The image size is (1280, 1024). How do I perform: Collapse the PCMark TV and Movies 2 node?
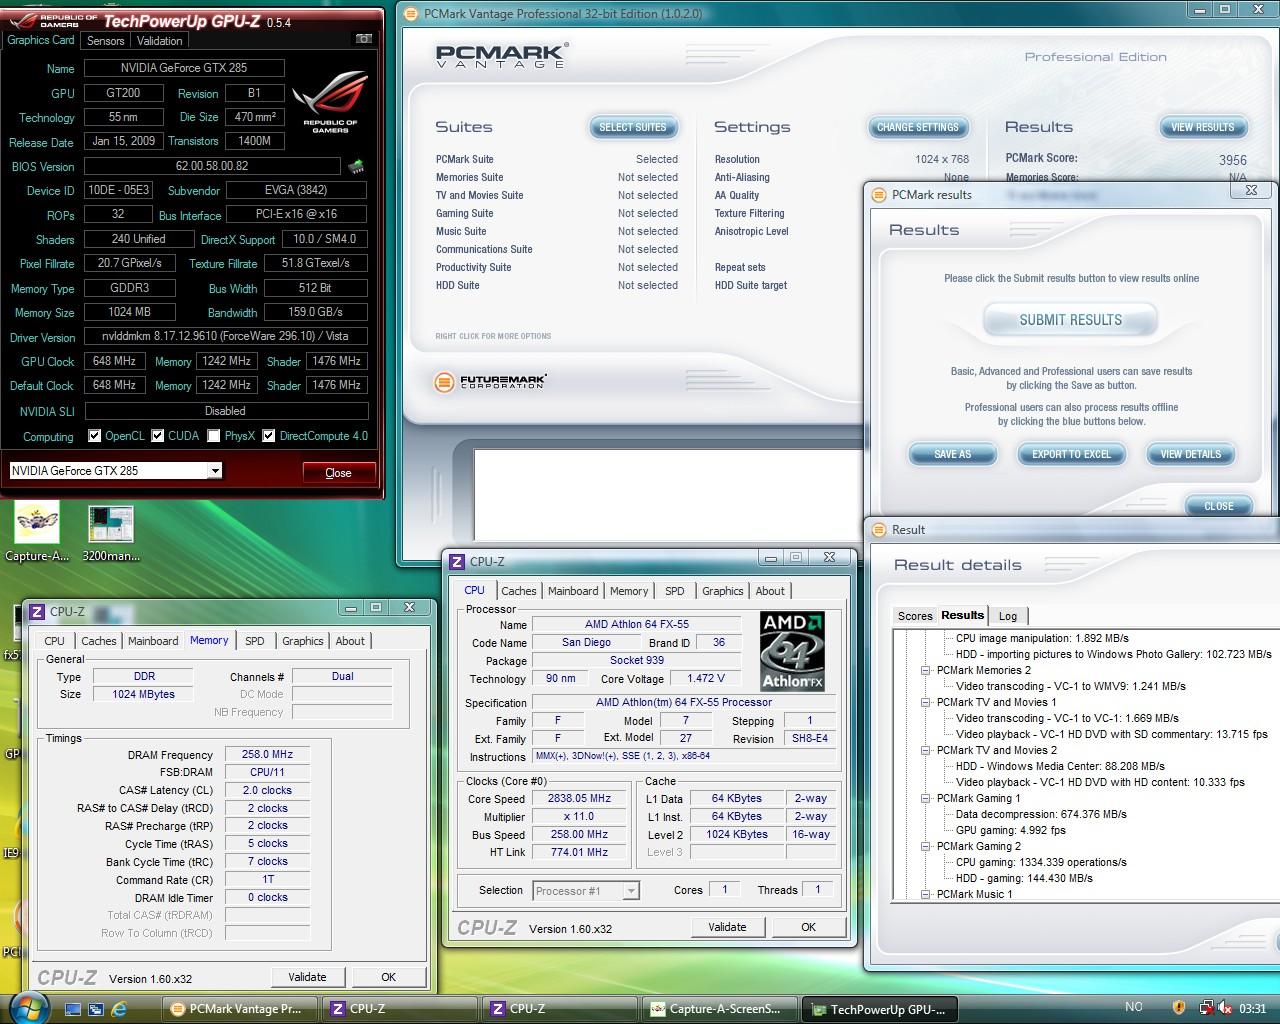pos(926,751)
